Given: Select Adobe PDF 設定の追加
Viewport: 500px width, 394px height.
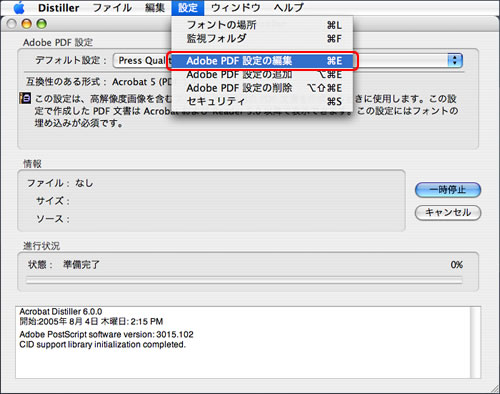Looking at the screenshot, I should [262, 75].
